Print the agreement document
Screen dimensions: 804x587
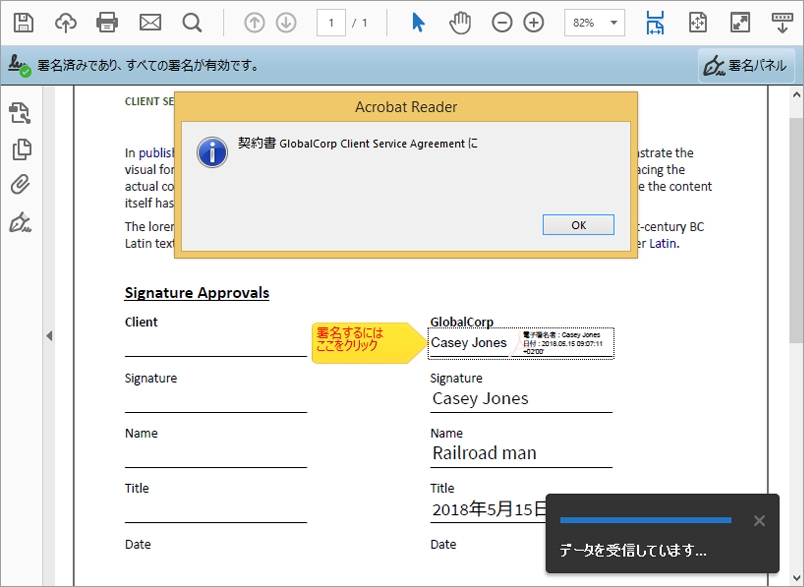pos(106,21)
